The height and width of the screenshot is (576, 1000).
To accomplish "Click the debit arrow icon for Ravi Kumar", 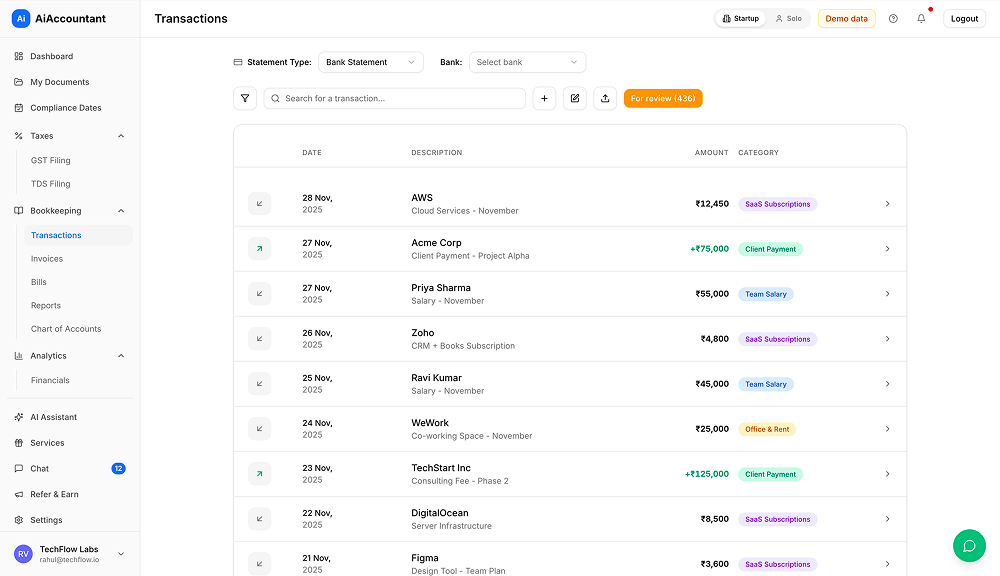I will click(x=260, y=383).
